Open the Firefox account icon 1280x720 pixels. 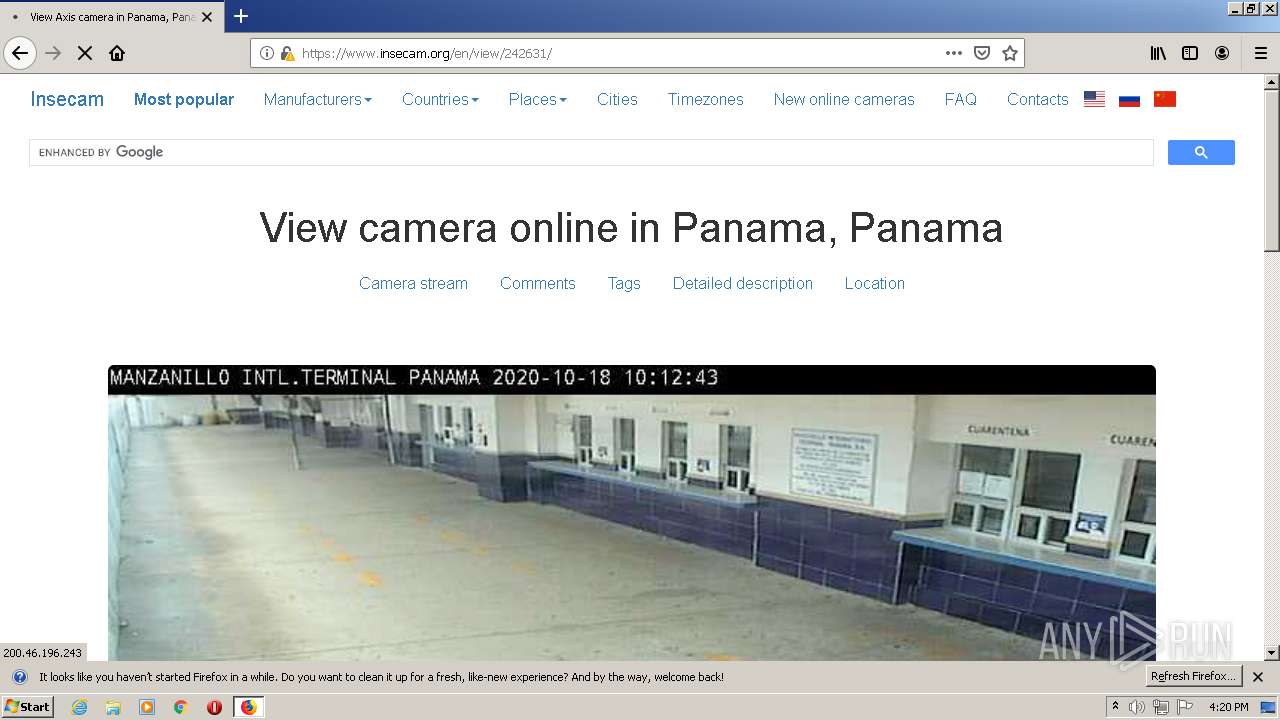(1222, 53)
